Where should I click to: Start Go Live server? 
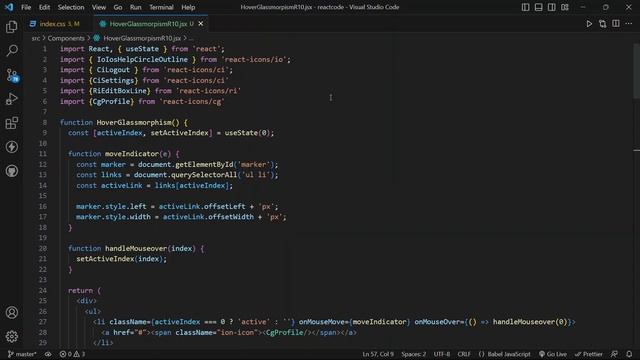tap(553, 354)
